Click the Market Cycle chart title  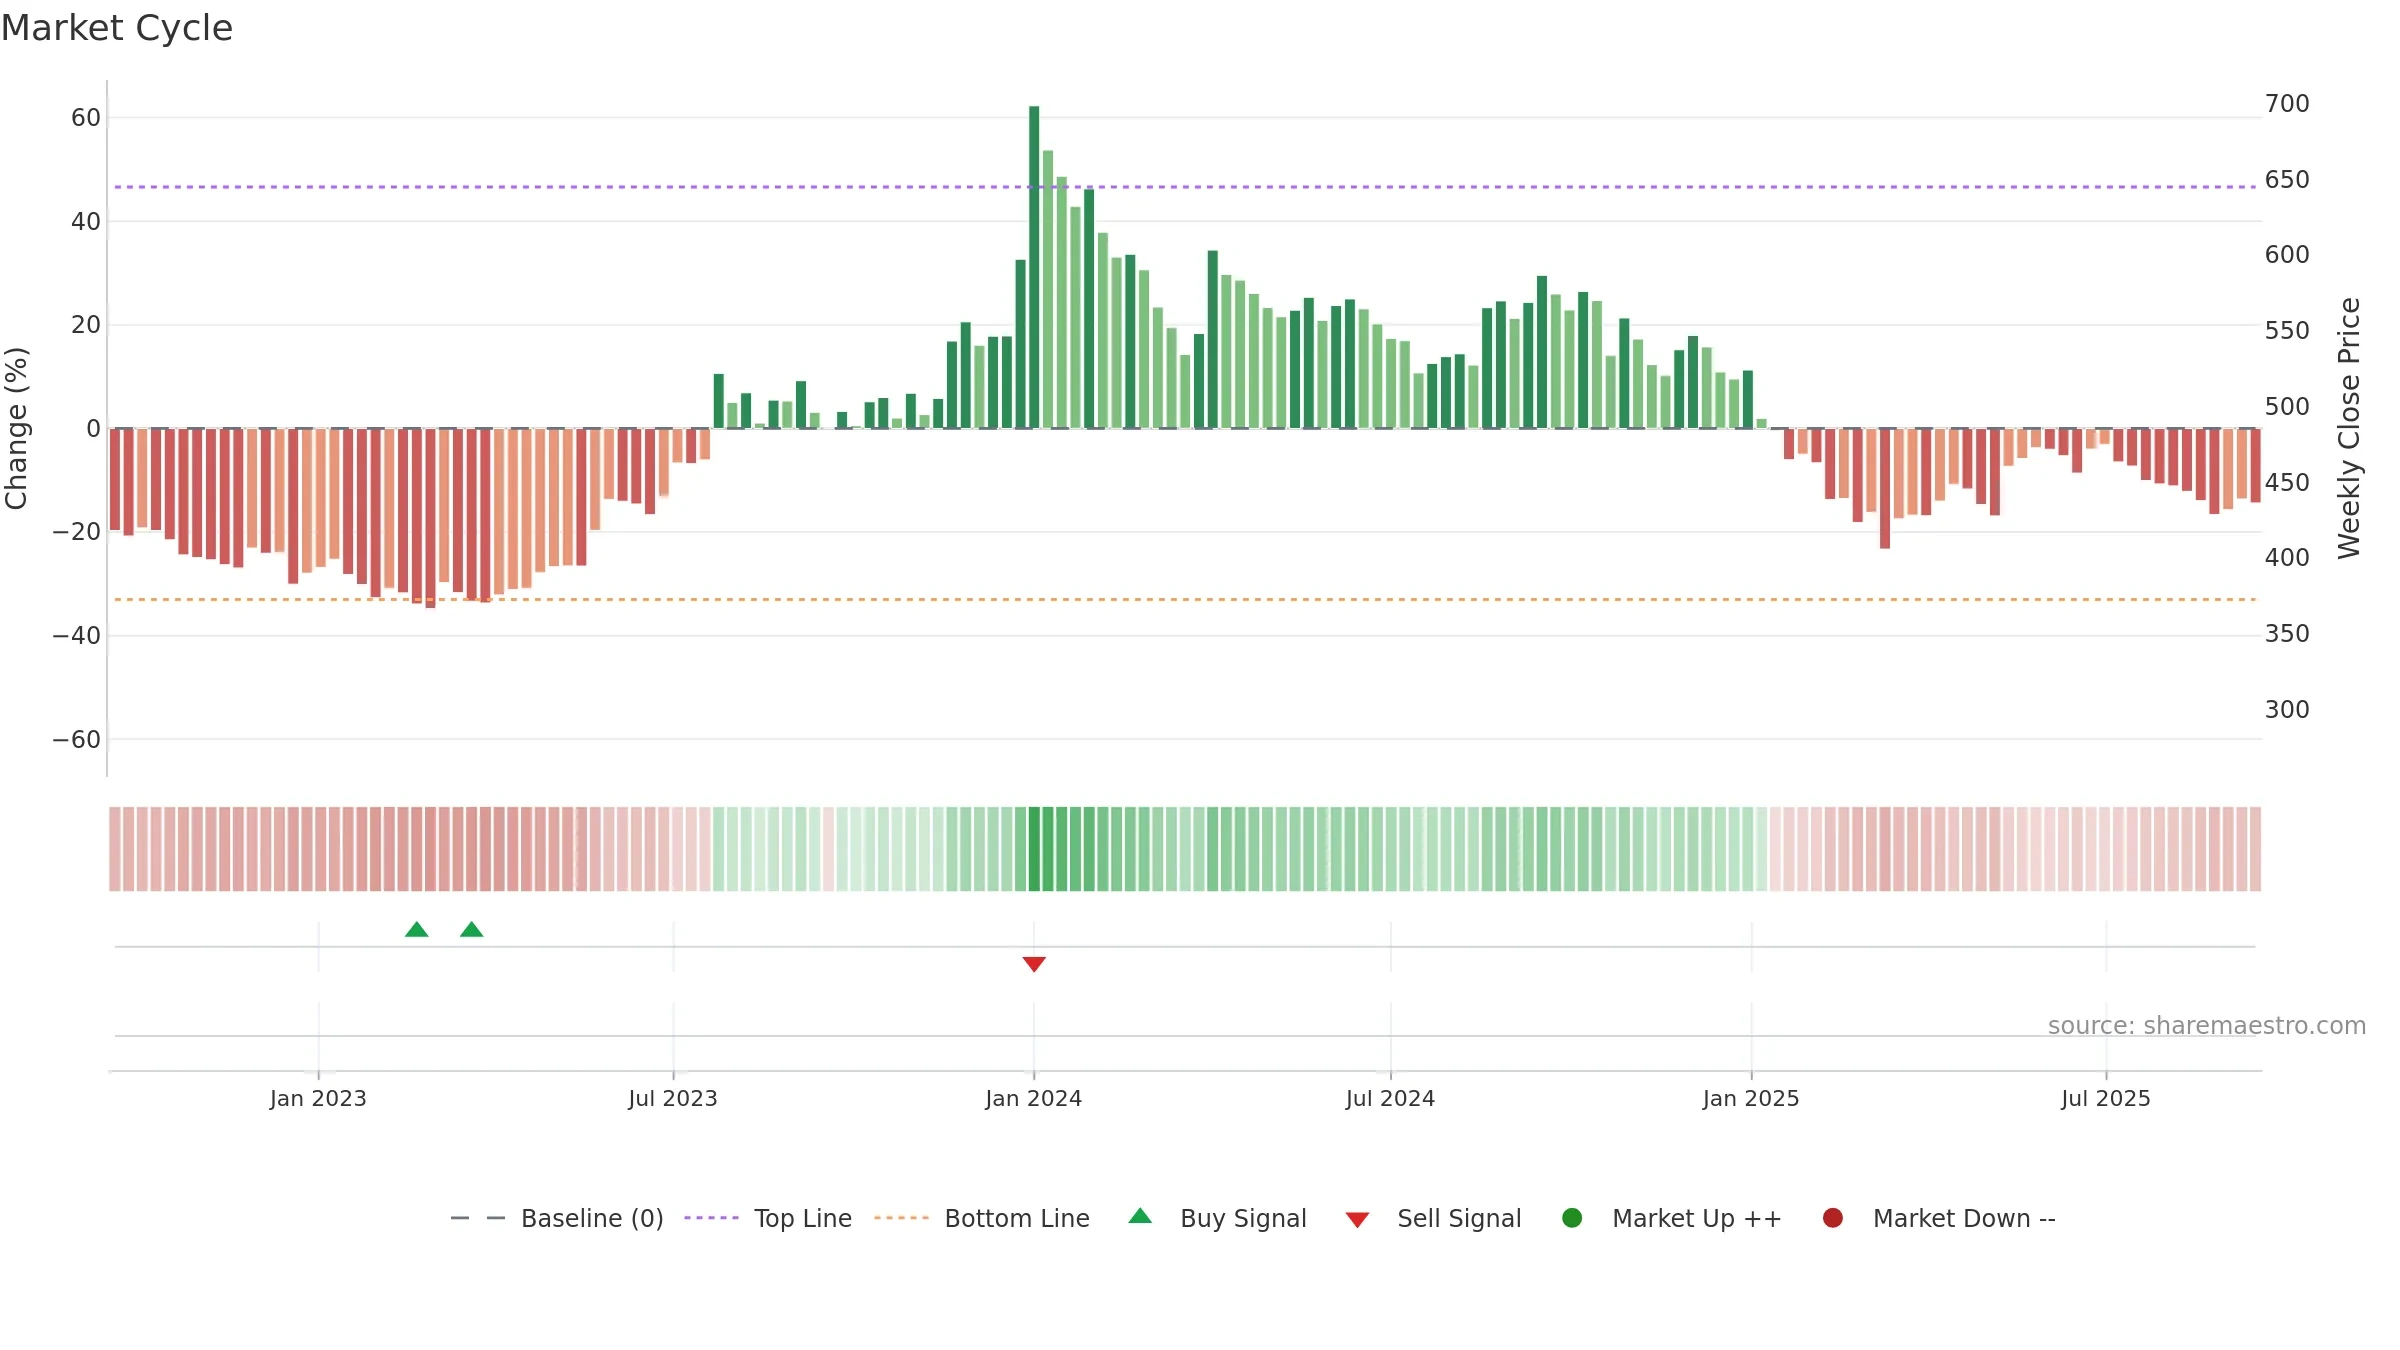[x=117, y=28]
